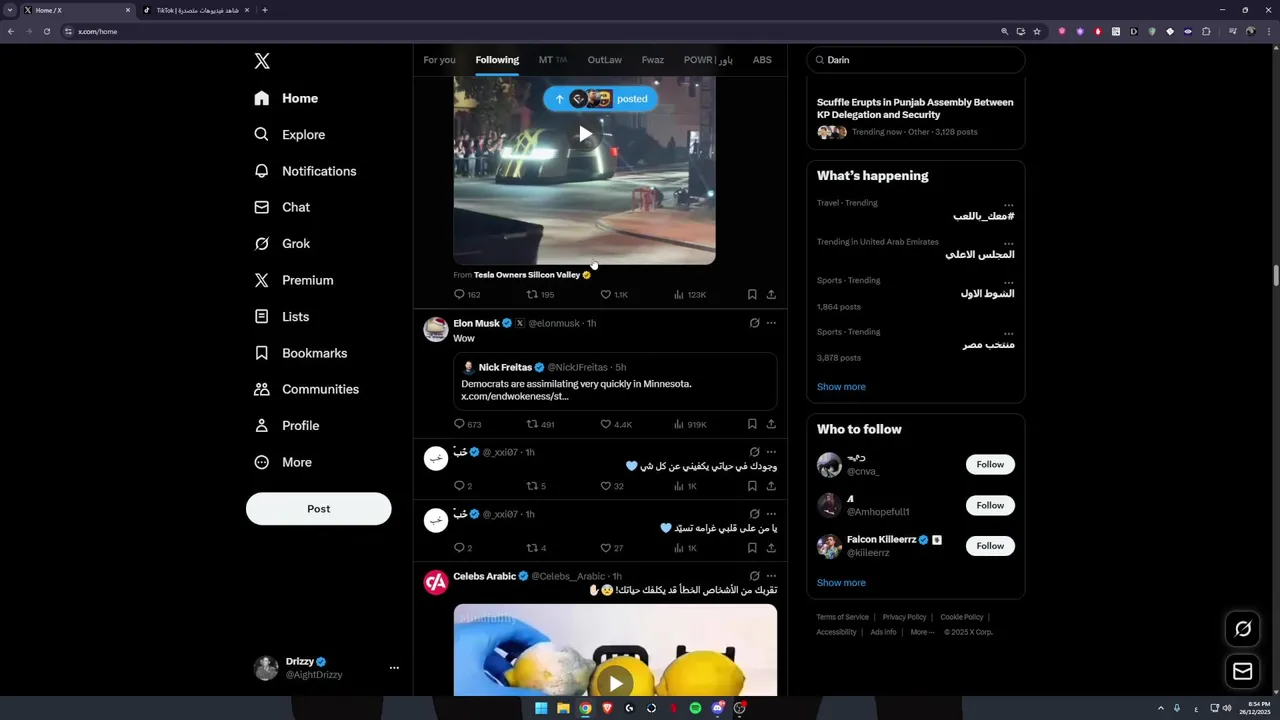This screenshot has height=720, width=1280.
Task: Play the Celebs Arabic lemon video
Action: [x=615, y=683]
